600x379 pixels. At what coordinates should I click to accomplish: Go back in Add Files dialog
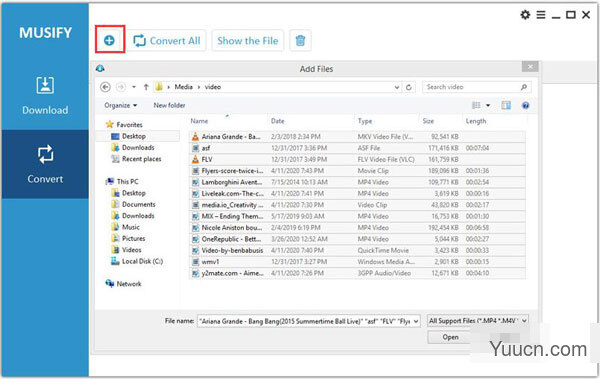pyautogui.click(x=105, y=87)
